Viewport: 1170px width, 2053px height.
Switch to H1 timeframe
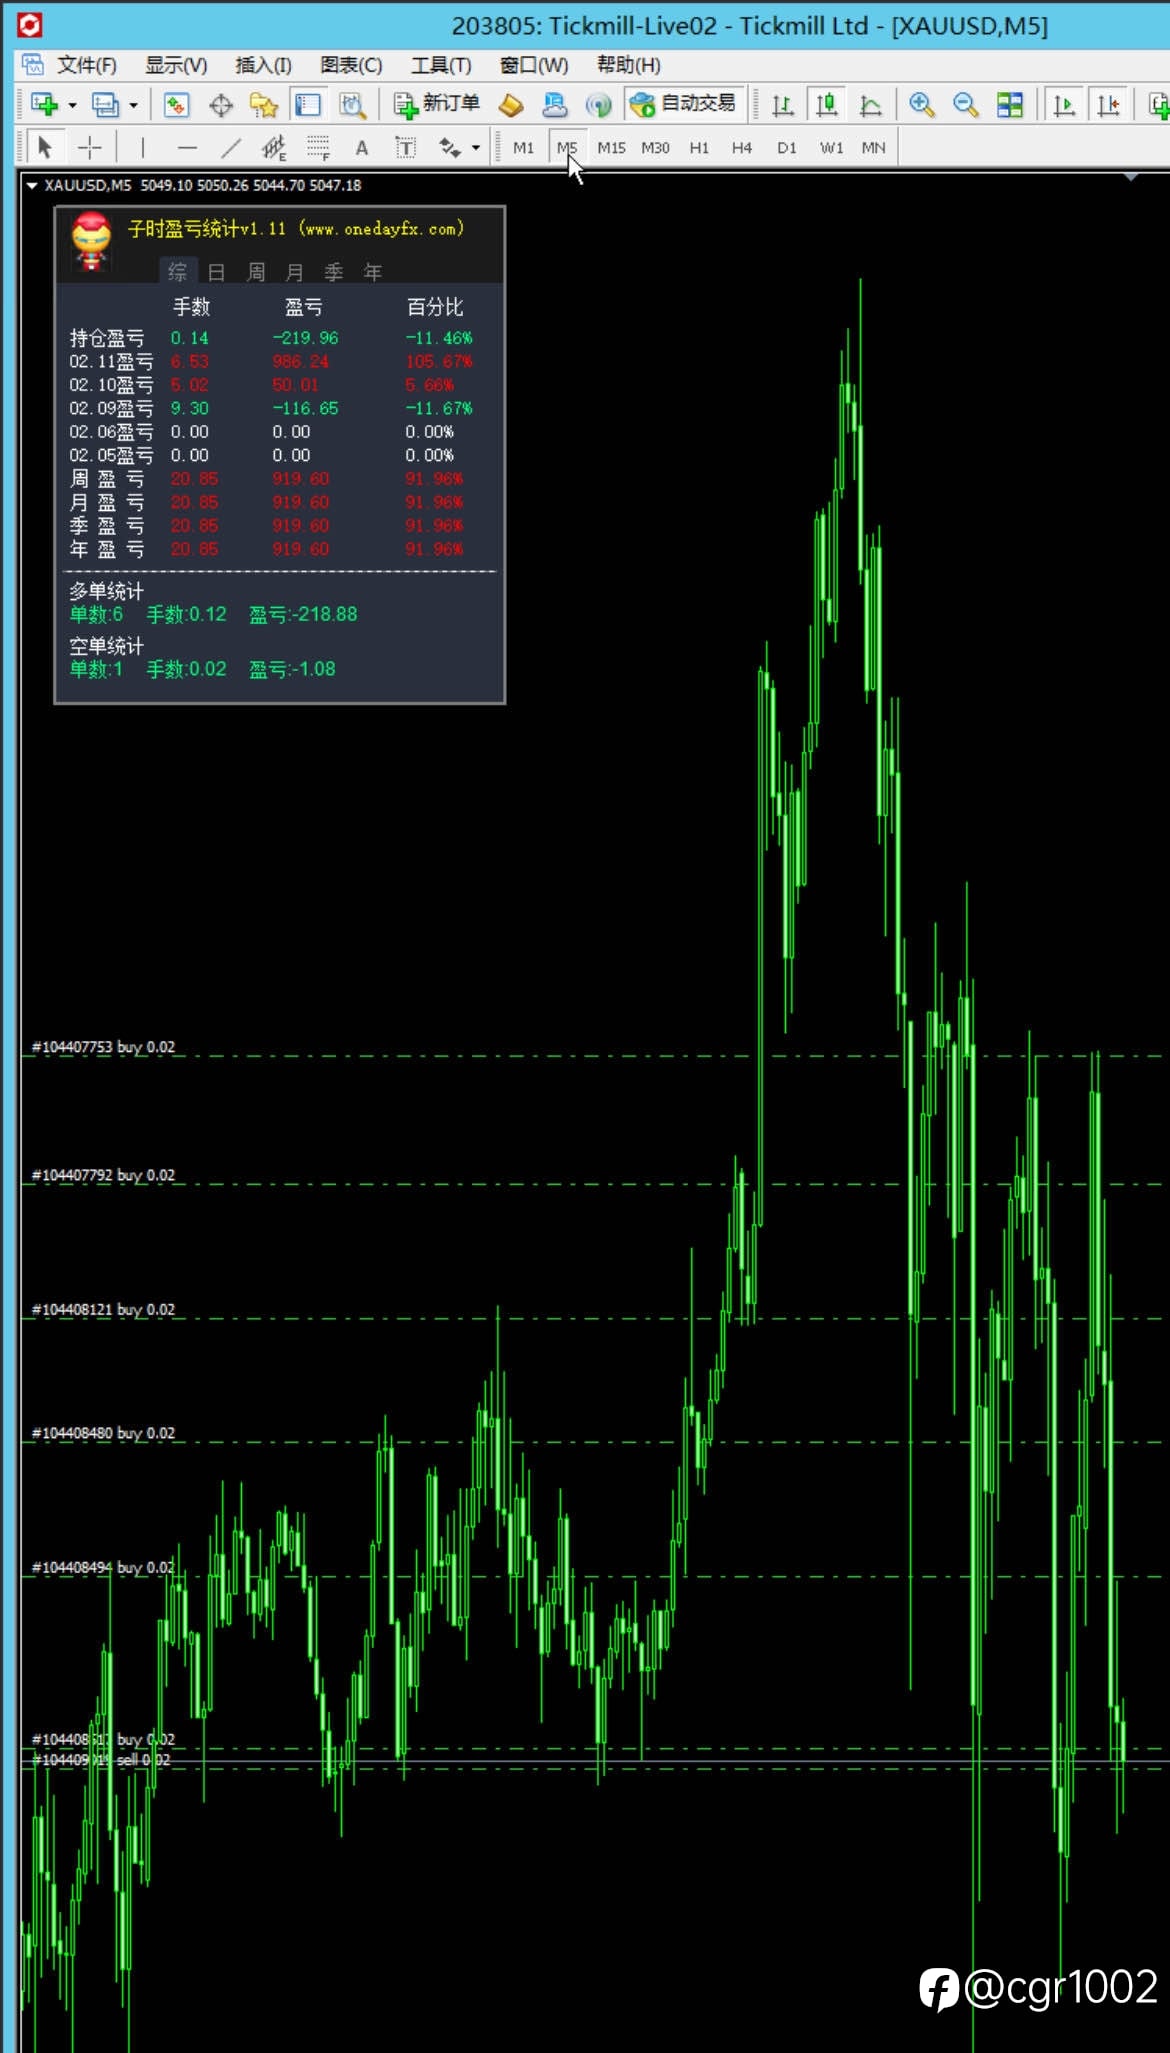[699, 148]
